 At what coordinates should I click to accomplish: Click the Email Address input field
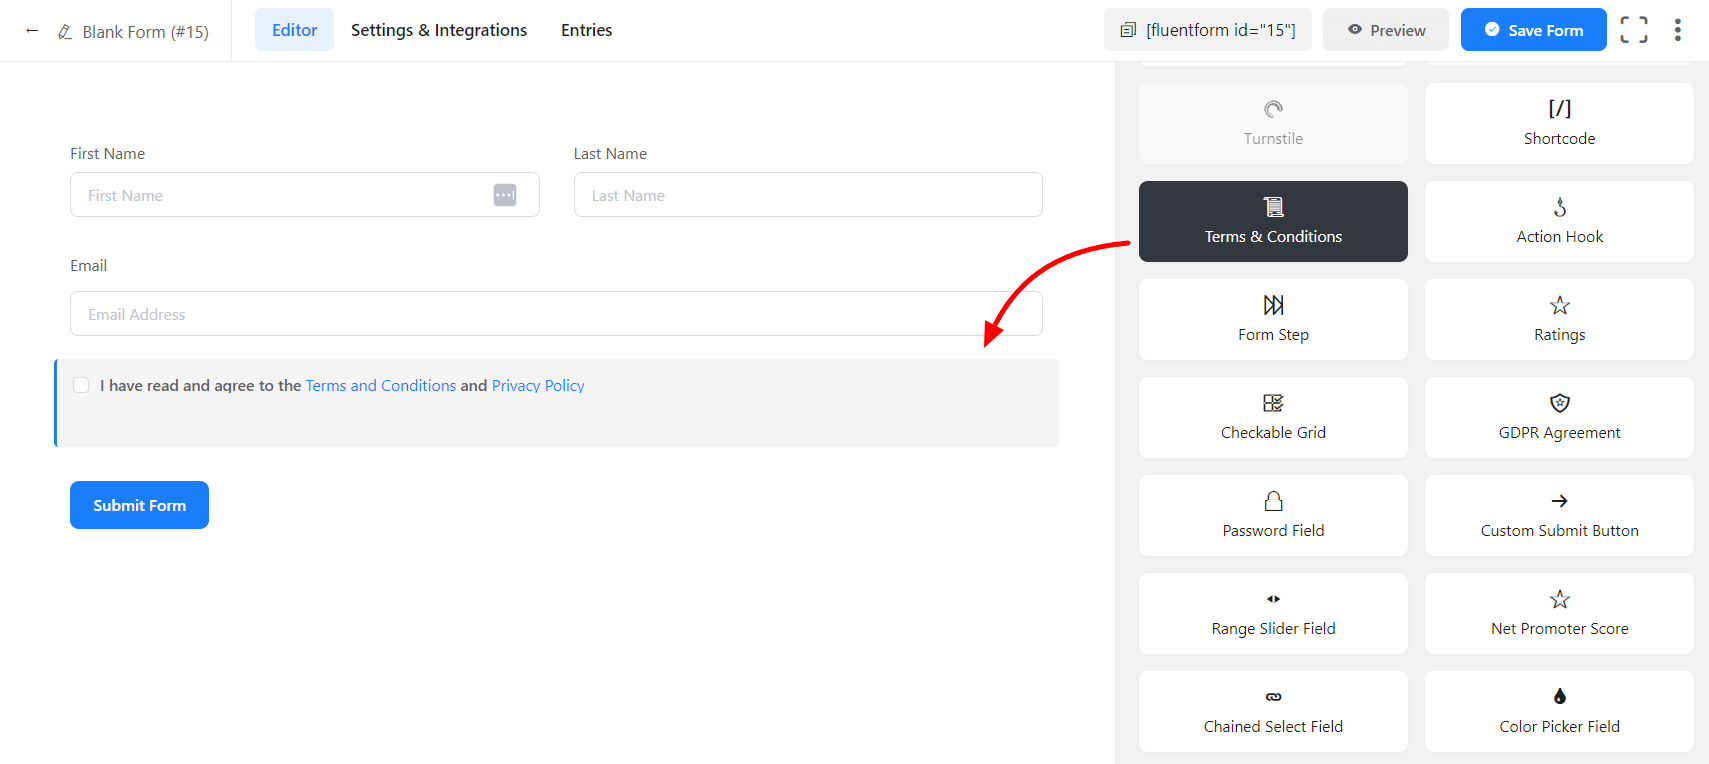555,314
